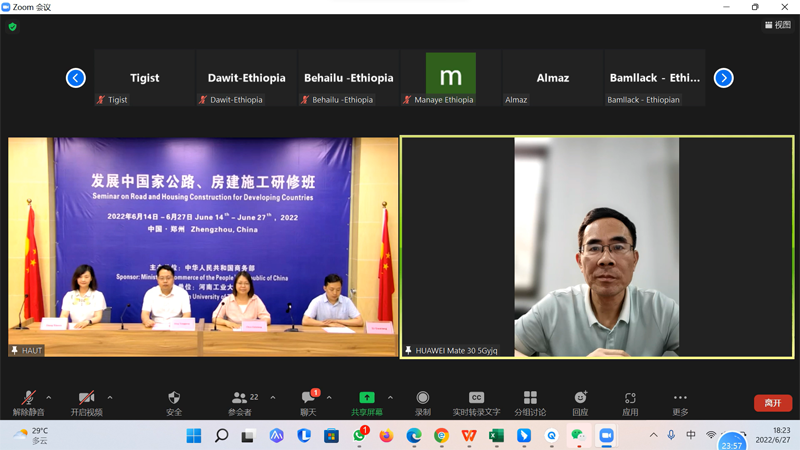Open the 更多 more options menu
This screenshot has height=450, width=800.
[680, 402]
